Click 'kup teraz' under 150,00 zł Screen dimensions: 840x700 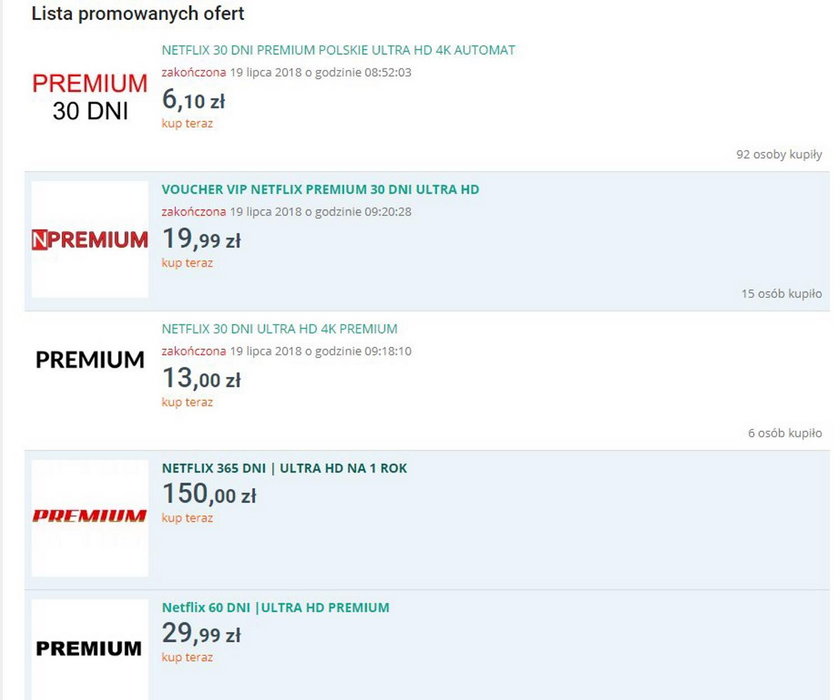[x=187, y=518]
